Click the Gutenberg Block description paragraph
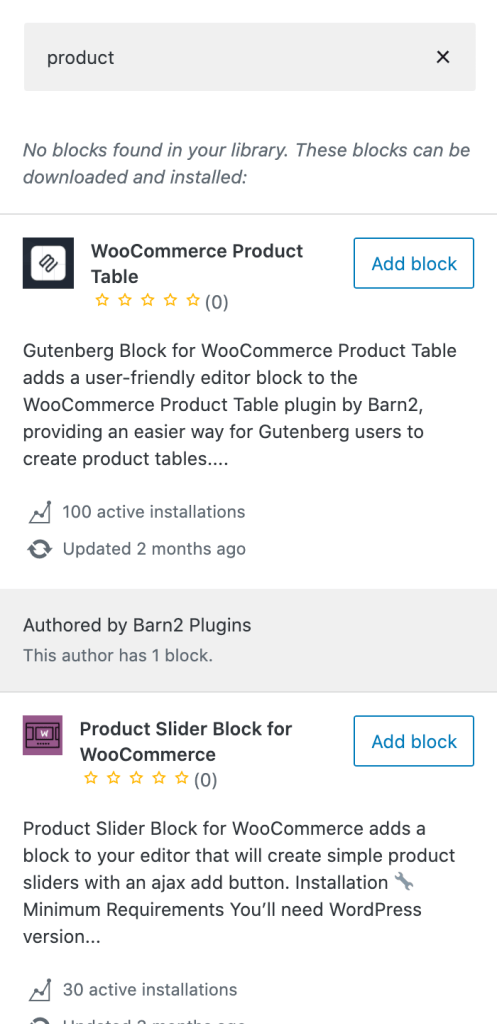 pos(240,405)
